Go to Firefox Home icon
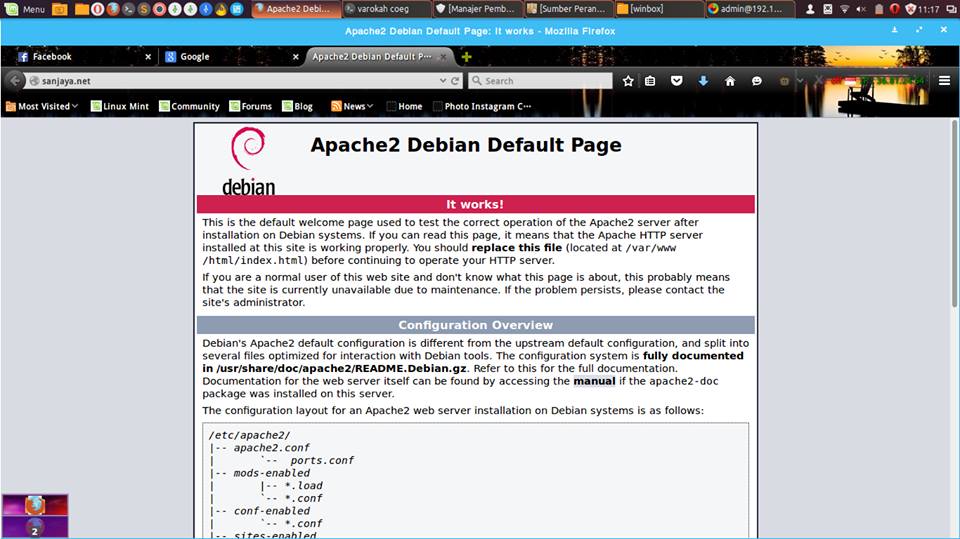Image resolution: width=960 pixels, height=539 pixels. (730, 81)
